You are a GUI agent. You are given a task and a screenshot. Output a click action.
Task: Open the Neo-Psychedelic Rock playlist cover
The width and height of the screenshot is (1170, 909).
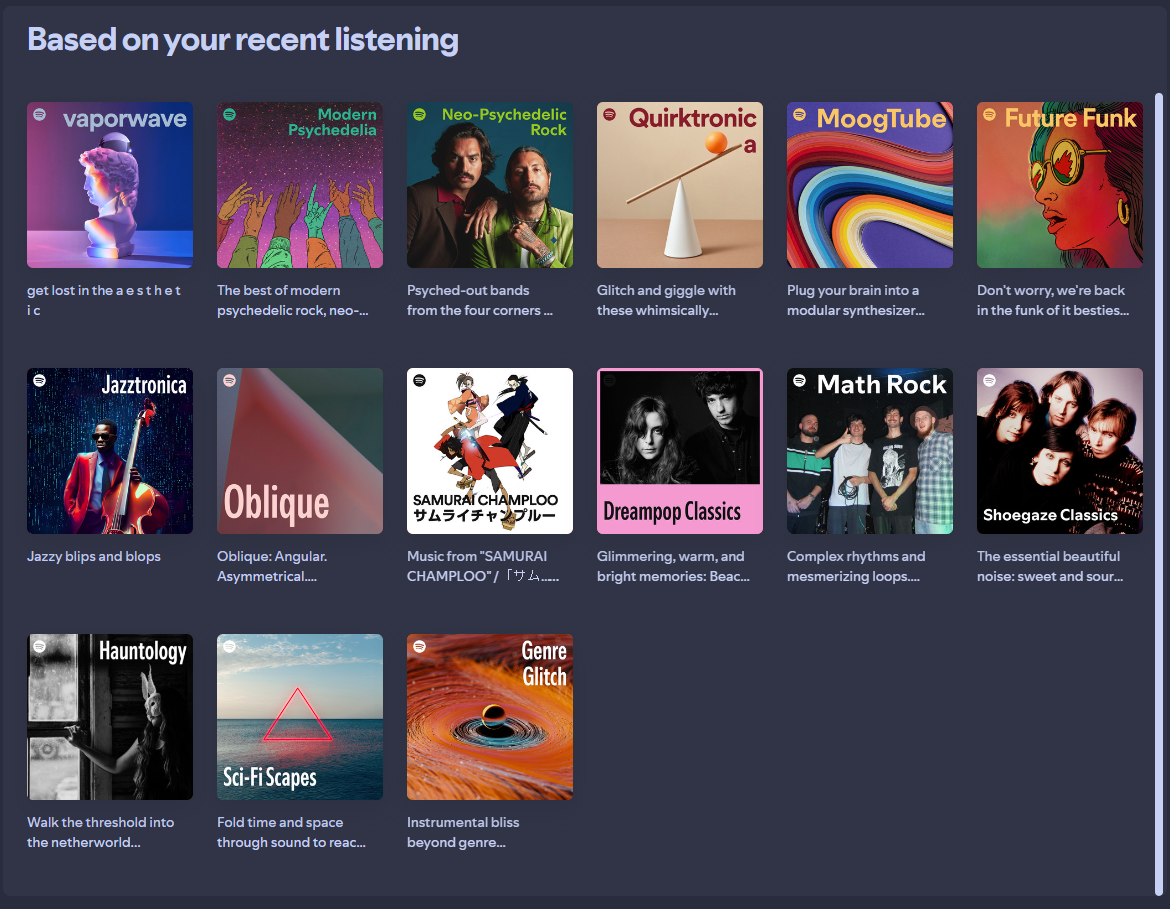490,185
